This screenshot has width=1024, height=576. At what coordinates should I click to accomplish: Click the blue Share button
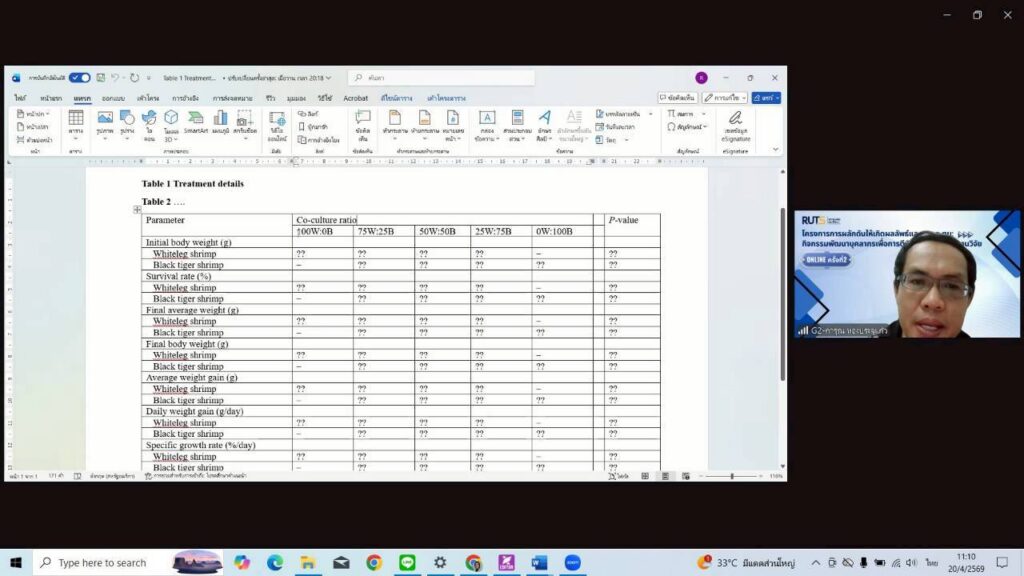click(x=766, y=98)
